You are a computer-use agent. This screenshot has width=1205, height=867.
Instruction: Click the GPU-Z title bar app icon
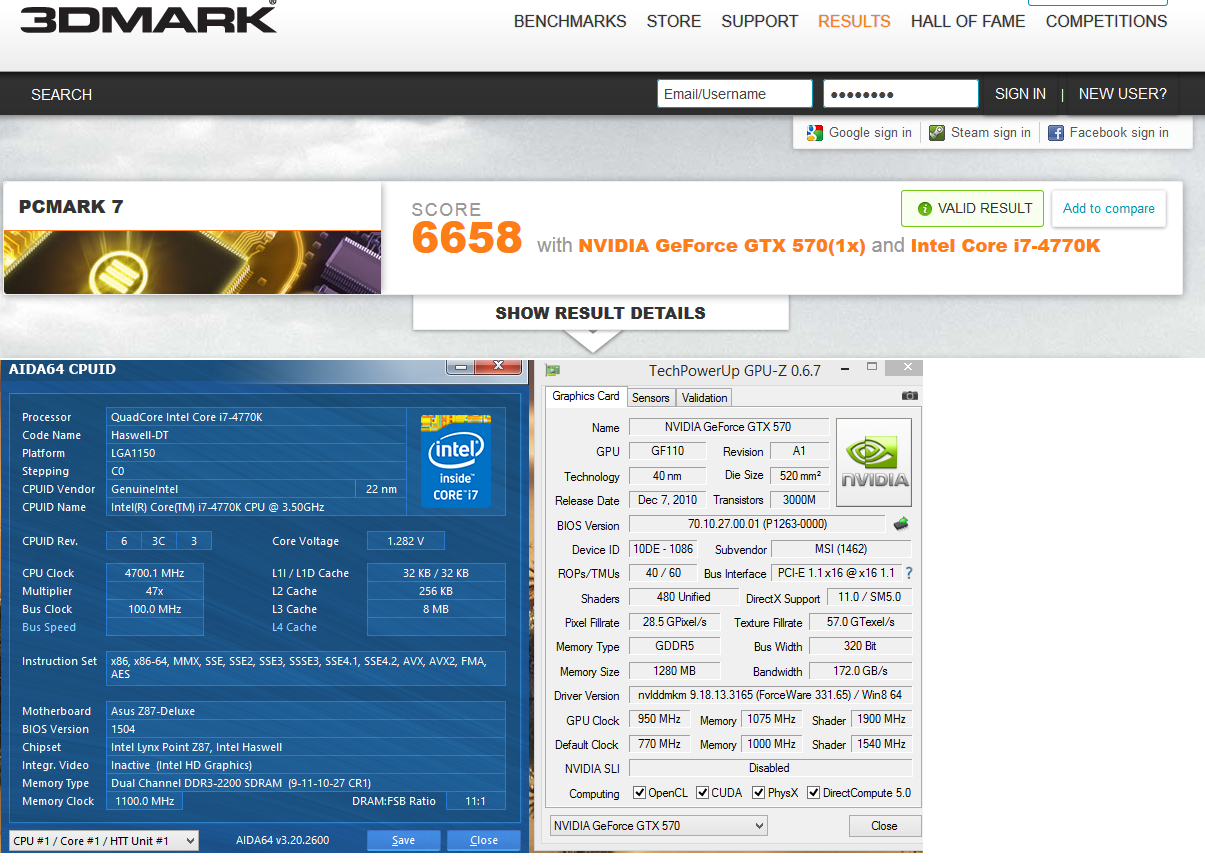[553, 371]
